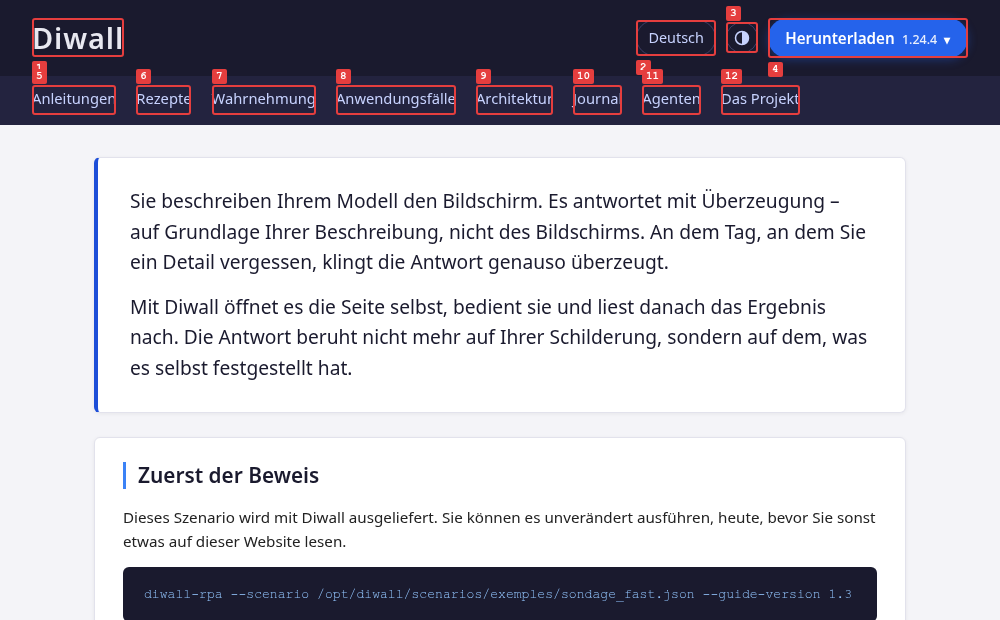Open the Diwall home logo link

pos(78,38)
